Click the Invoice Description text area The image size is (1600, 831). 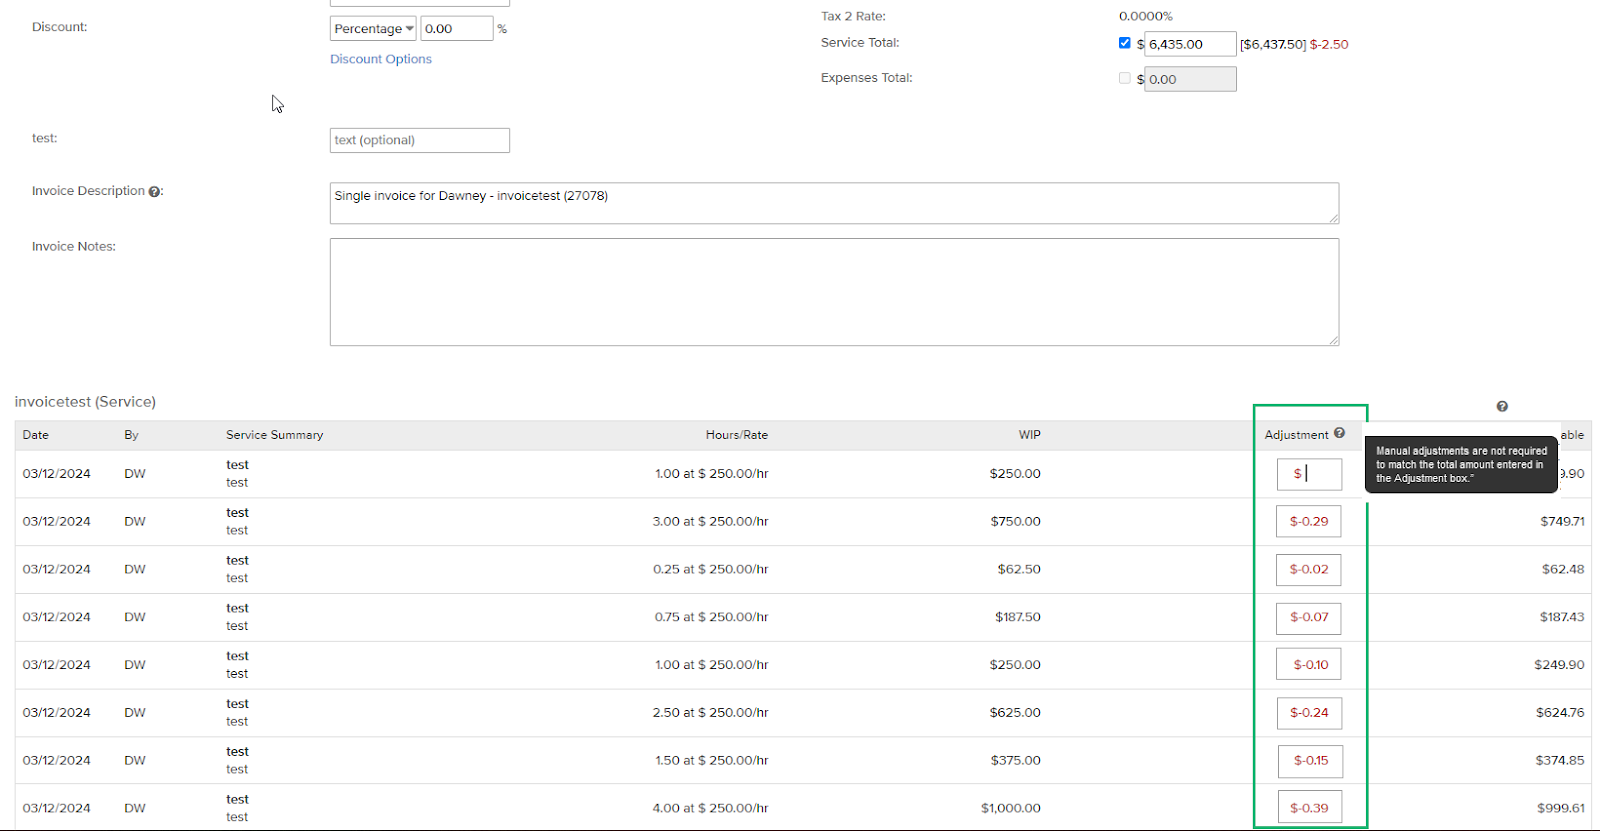pyautogui.click(x=833, y=203)
